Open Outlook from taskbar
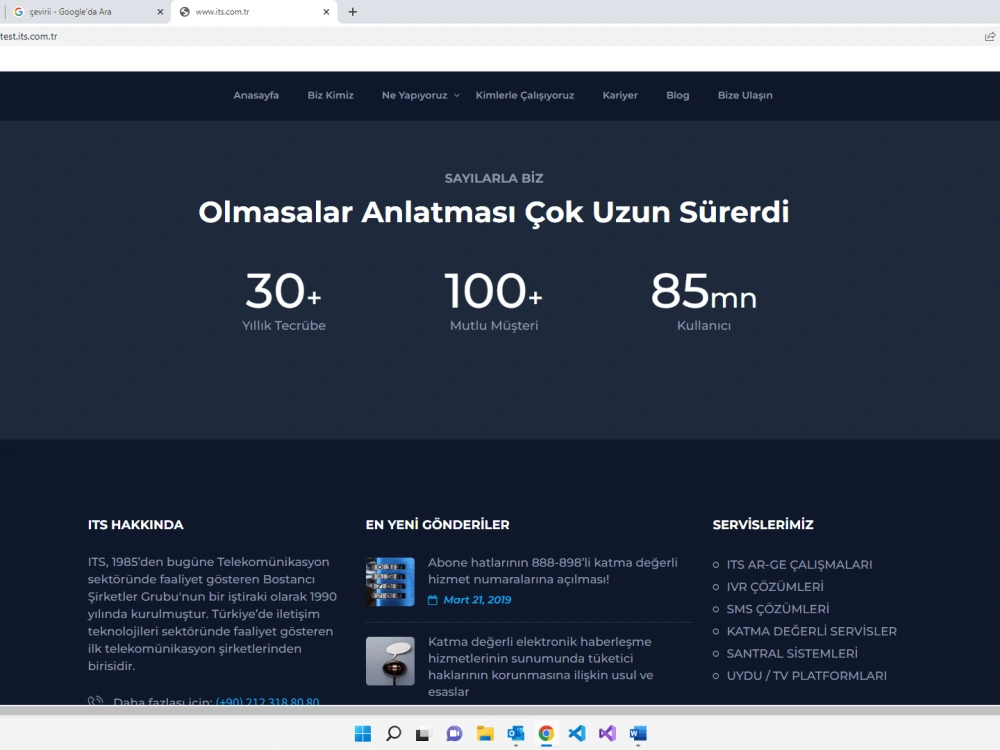 pyautogui.click(x=515, y=733)
